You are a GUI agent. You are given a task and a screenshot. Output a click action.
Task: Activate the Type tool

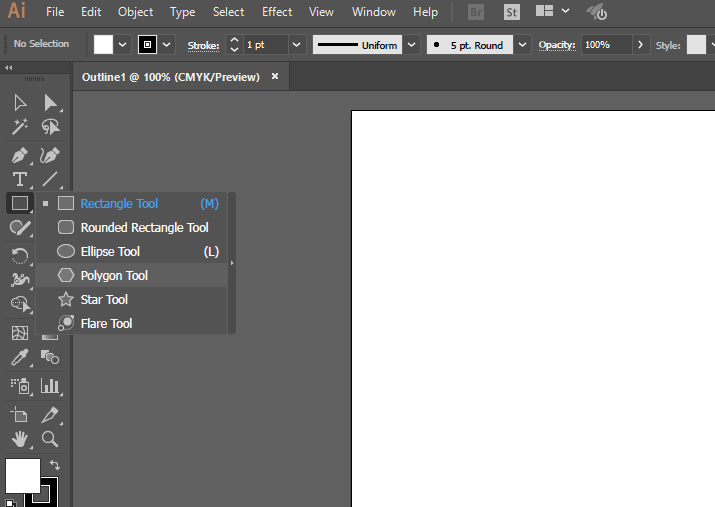tap(19, 180)
